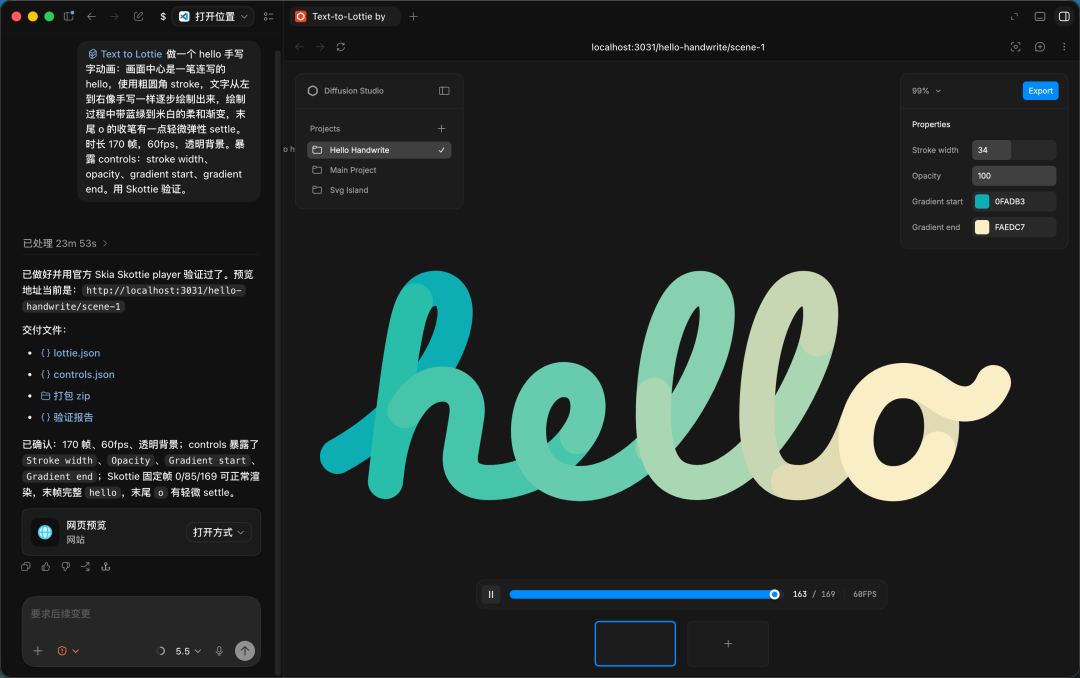Adjust the Stroke width slider field
The width and height of the screenshot is (1080, 678).
(1014, 150)
